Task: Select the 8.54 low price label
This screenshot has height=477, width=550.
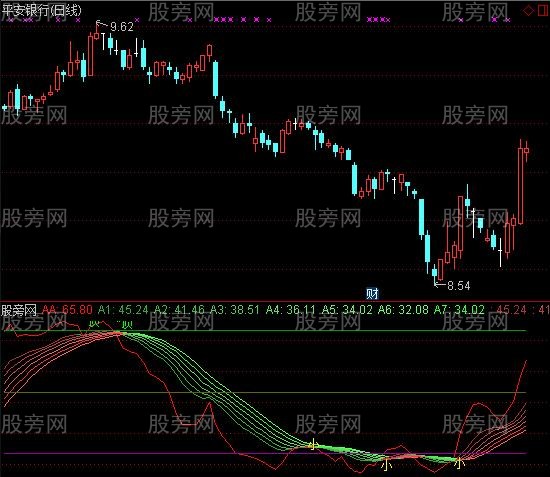Action: (x=458, y=285)
